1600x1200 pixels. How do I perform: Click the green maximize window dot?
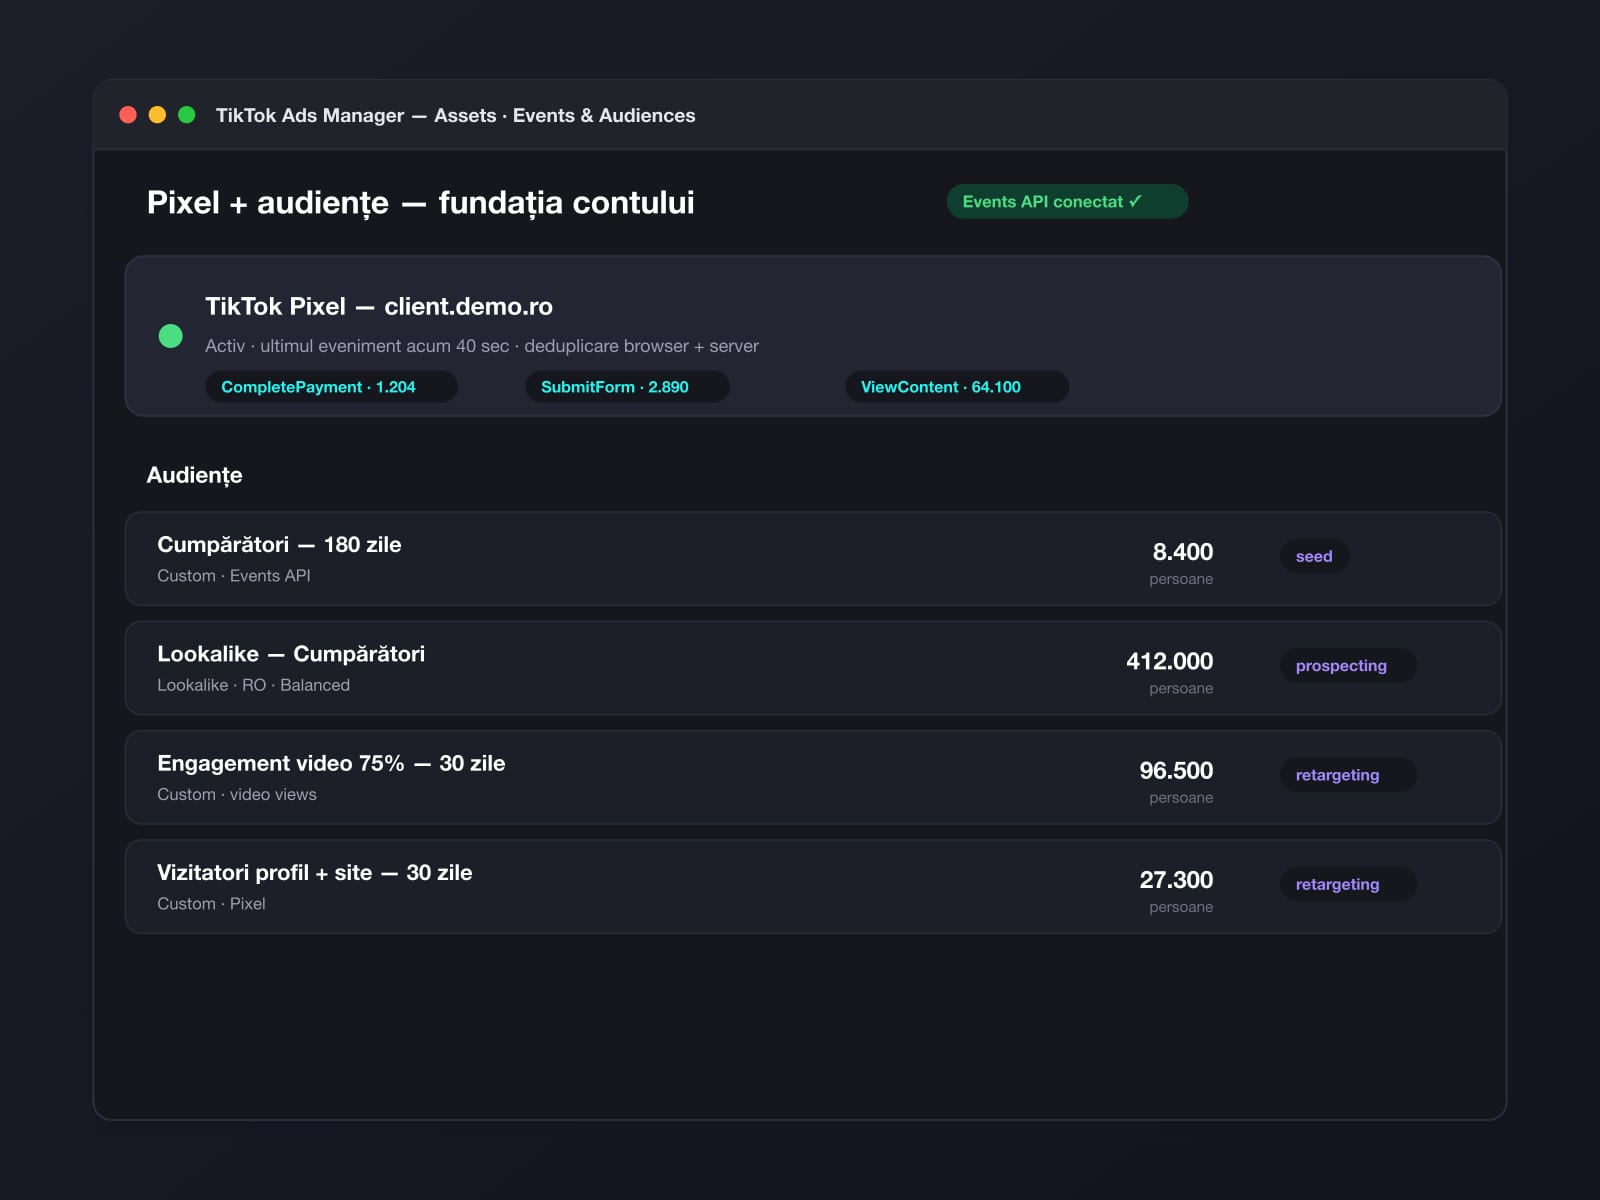(x=186, y=115)
